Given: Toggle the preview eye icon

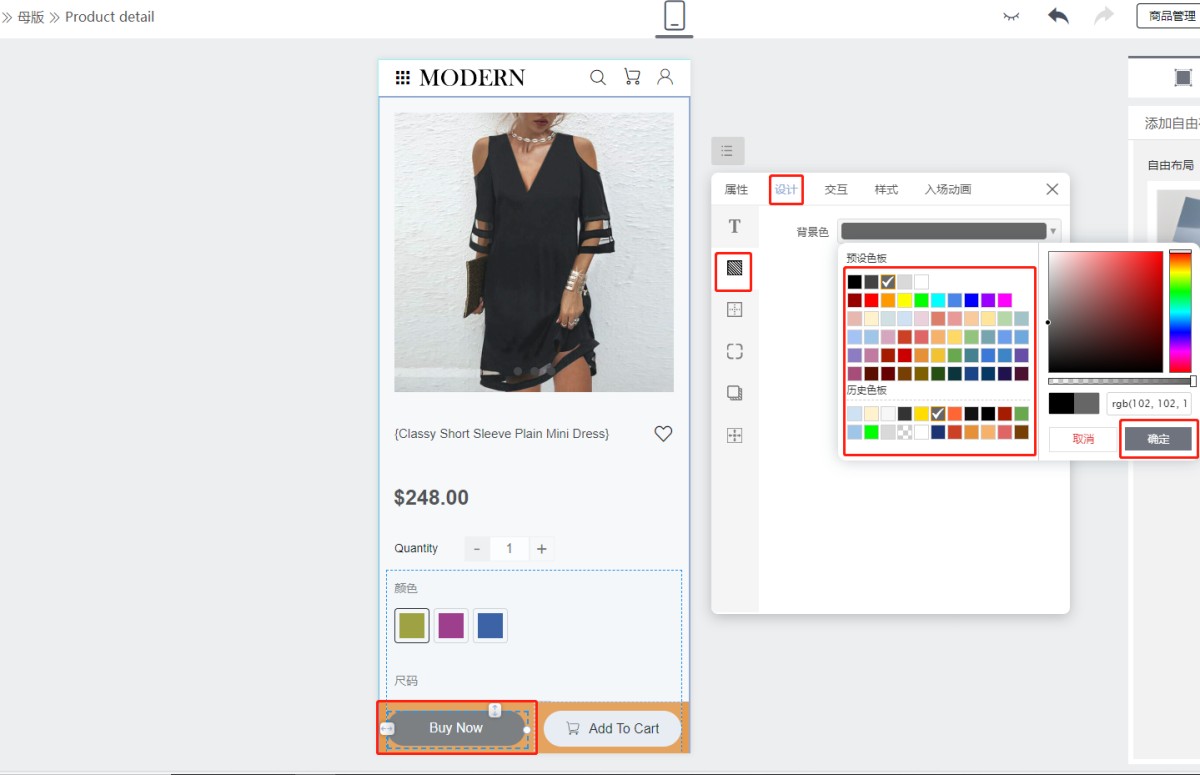Looking at the screenshot, I should pos(1011,16).
